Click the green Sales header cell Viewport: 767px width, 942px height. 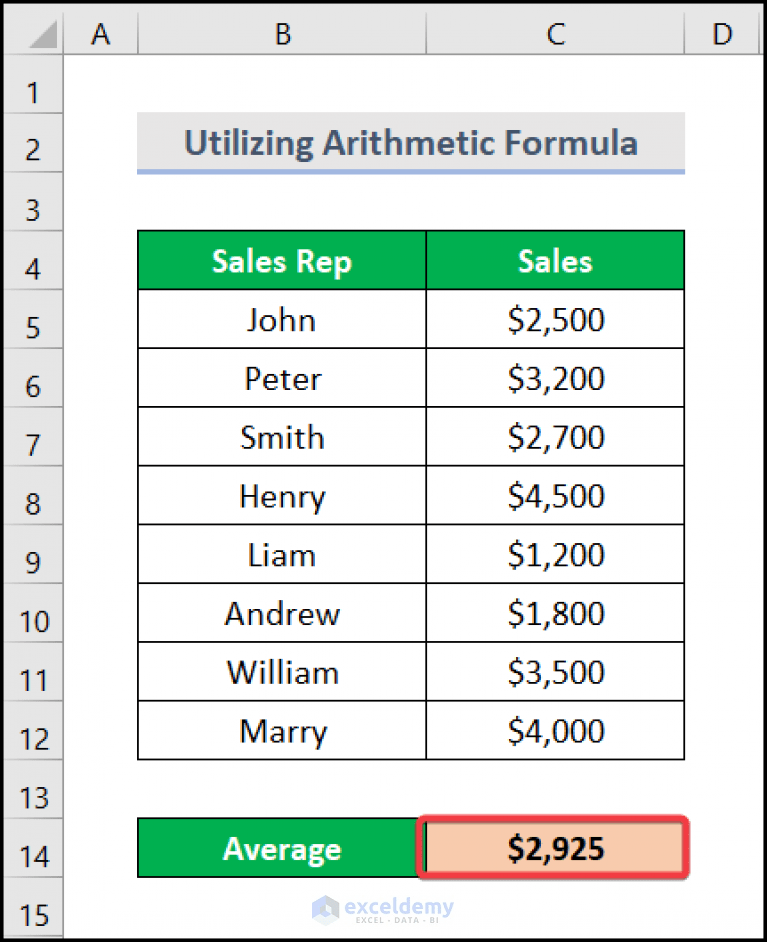click(x=555, y=260)
